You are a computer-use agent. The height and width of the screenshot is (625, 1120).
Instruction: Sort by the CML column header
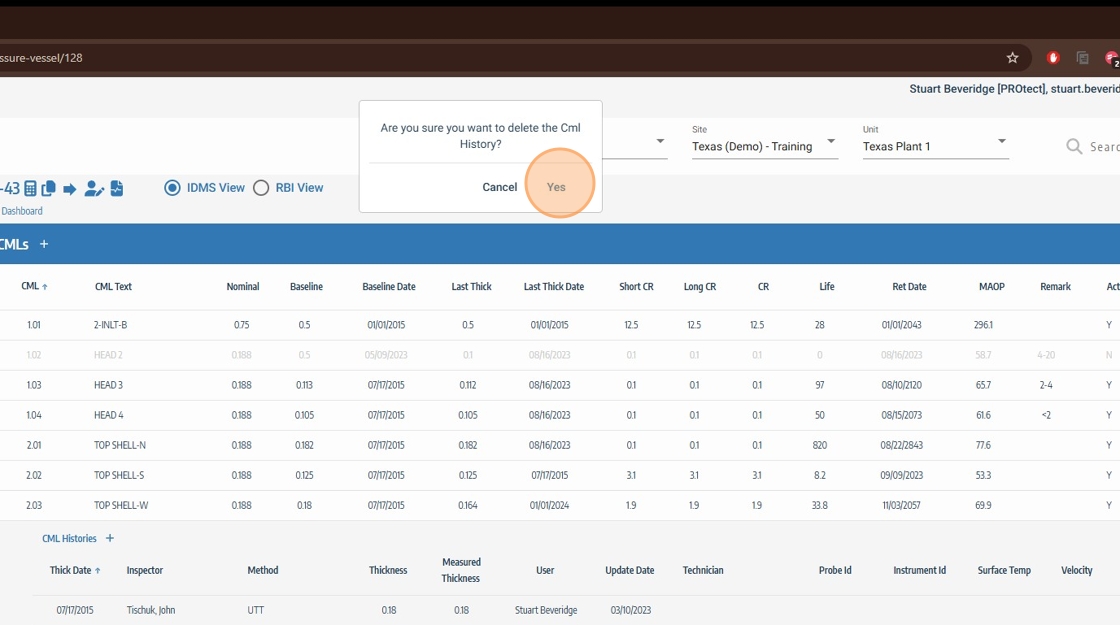(x=30, y=287)
